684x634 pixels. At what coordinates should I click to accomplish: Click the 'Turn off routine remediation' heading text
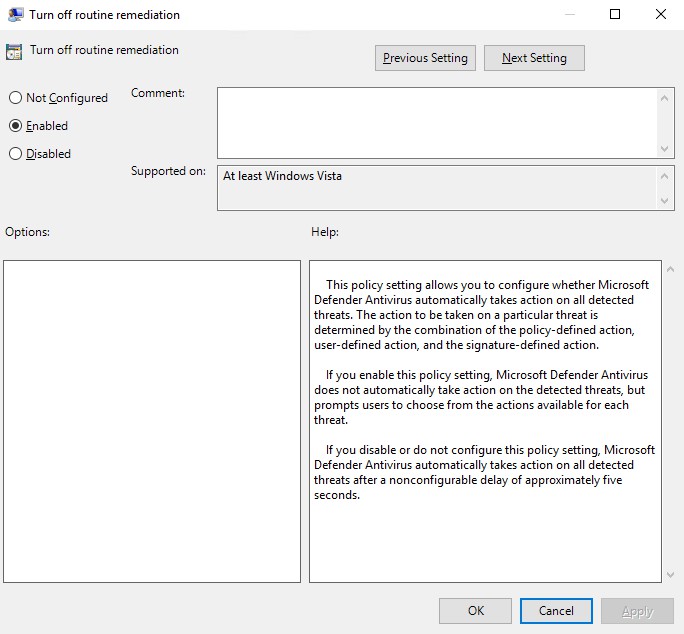[104, 50]
